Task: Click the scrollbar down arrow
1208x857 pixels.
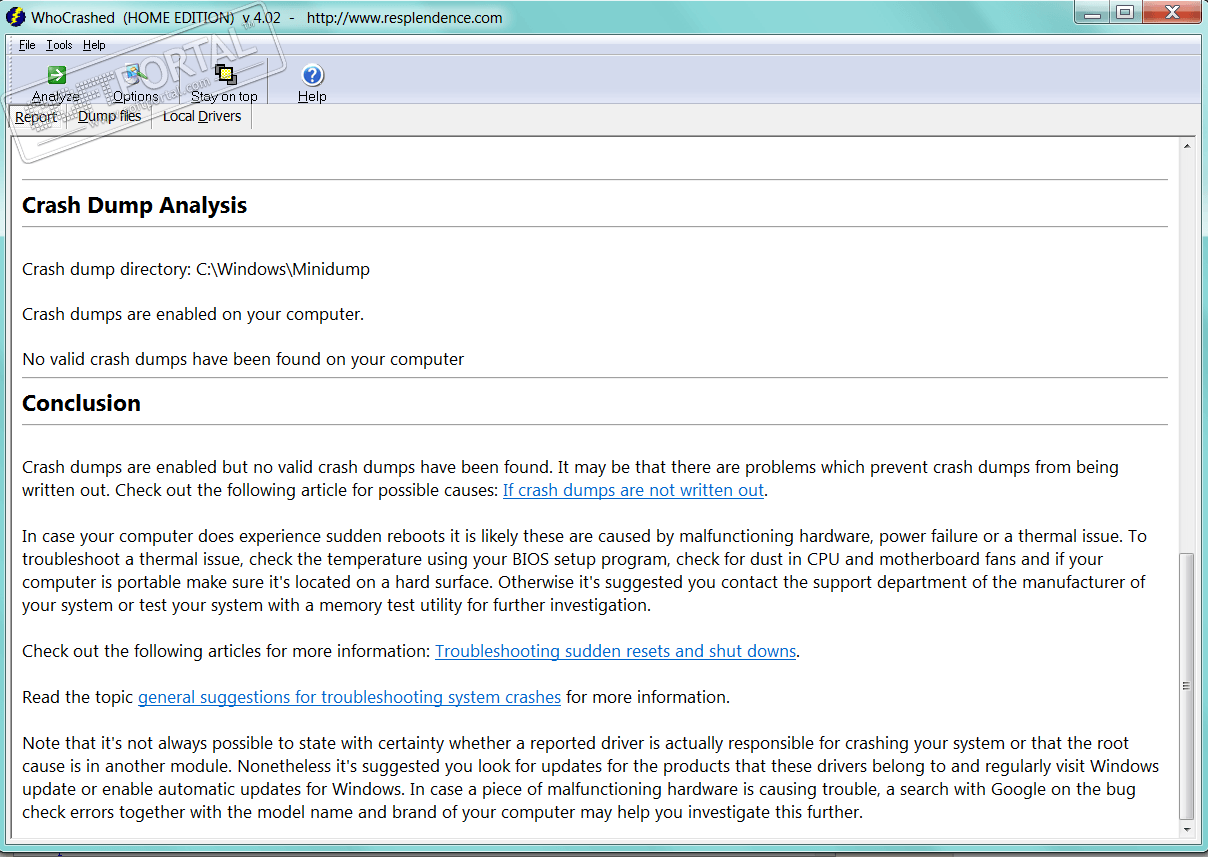Action: click(x=1187, y=829)
